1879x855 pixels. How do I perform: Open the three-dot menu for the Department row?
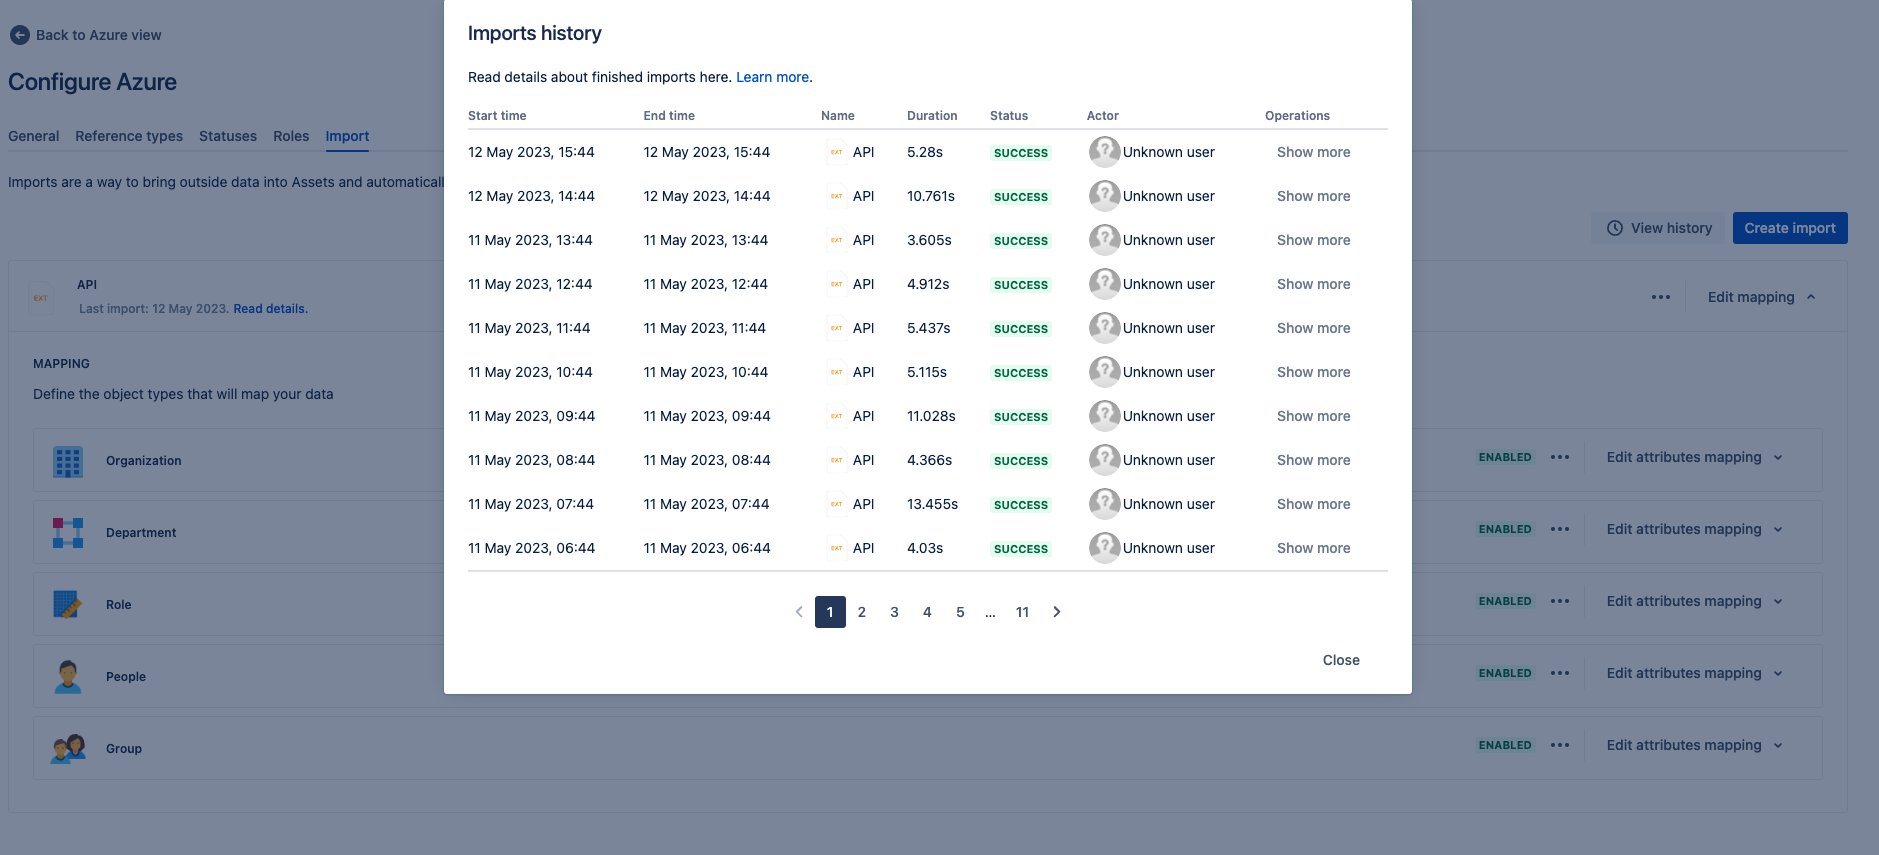[1560, 529]
